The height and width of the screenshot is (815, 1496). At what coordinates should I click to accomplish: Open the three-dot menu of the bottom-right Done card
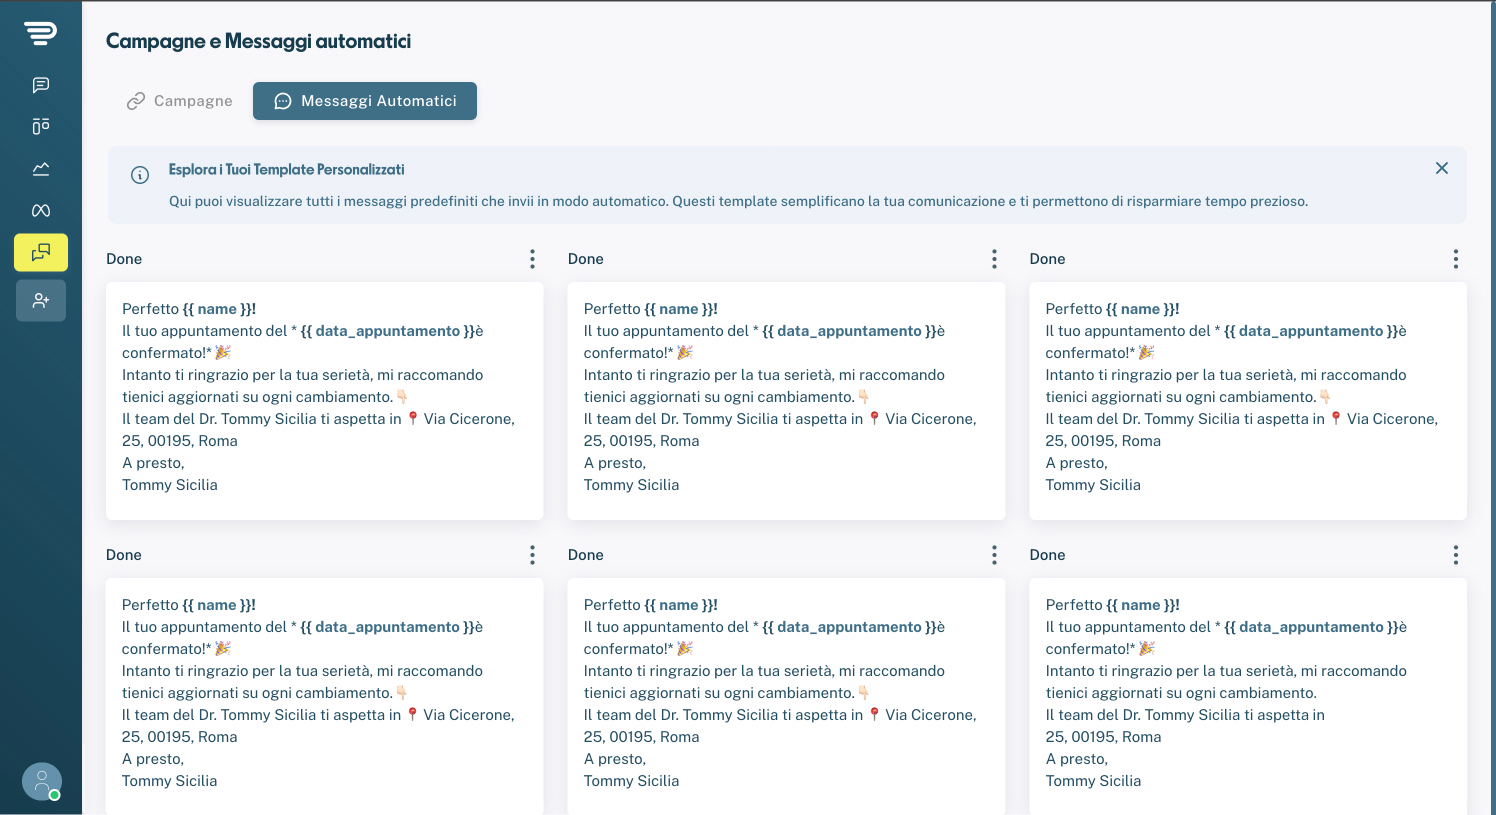[1456, 555]
